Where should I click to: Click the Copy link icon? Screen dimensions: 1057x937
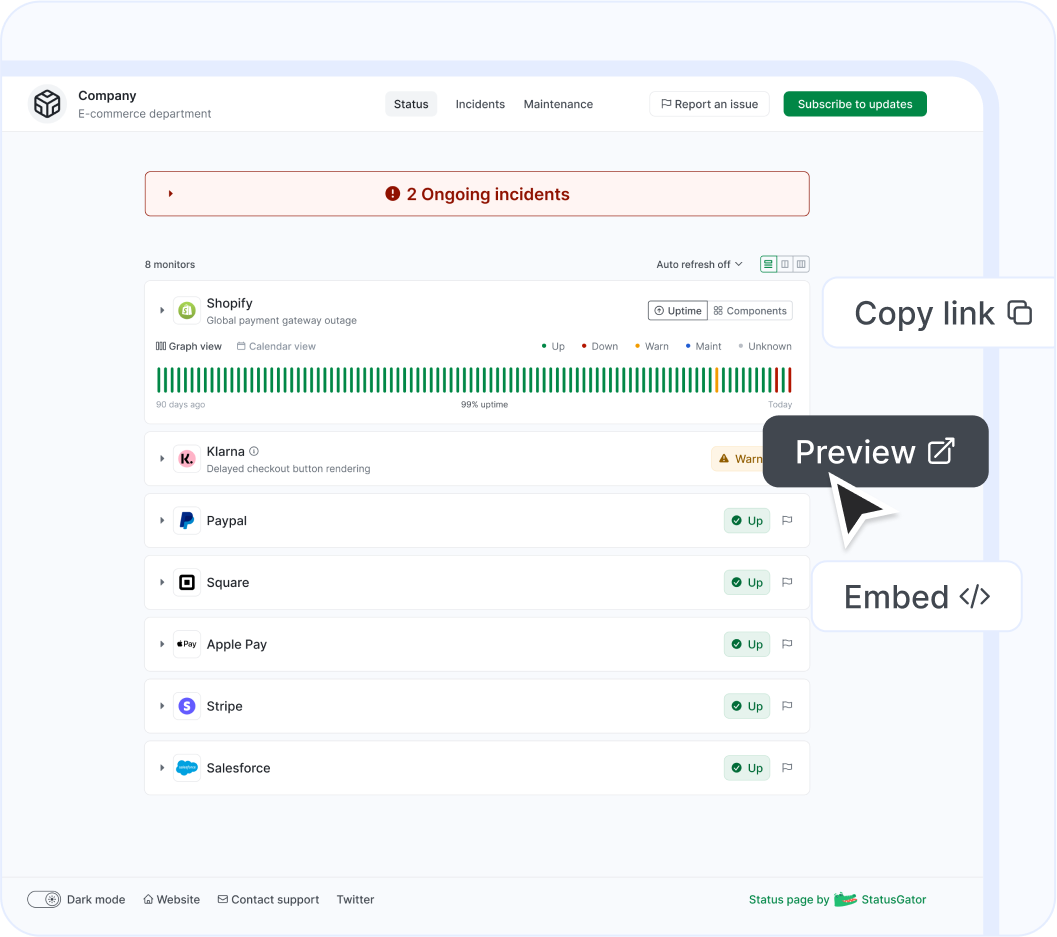point(1021,312)
